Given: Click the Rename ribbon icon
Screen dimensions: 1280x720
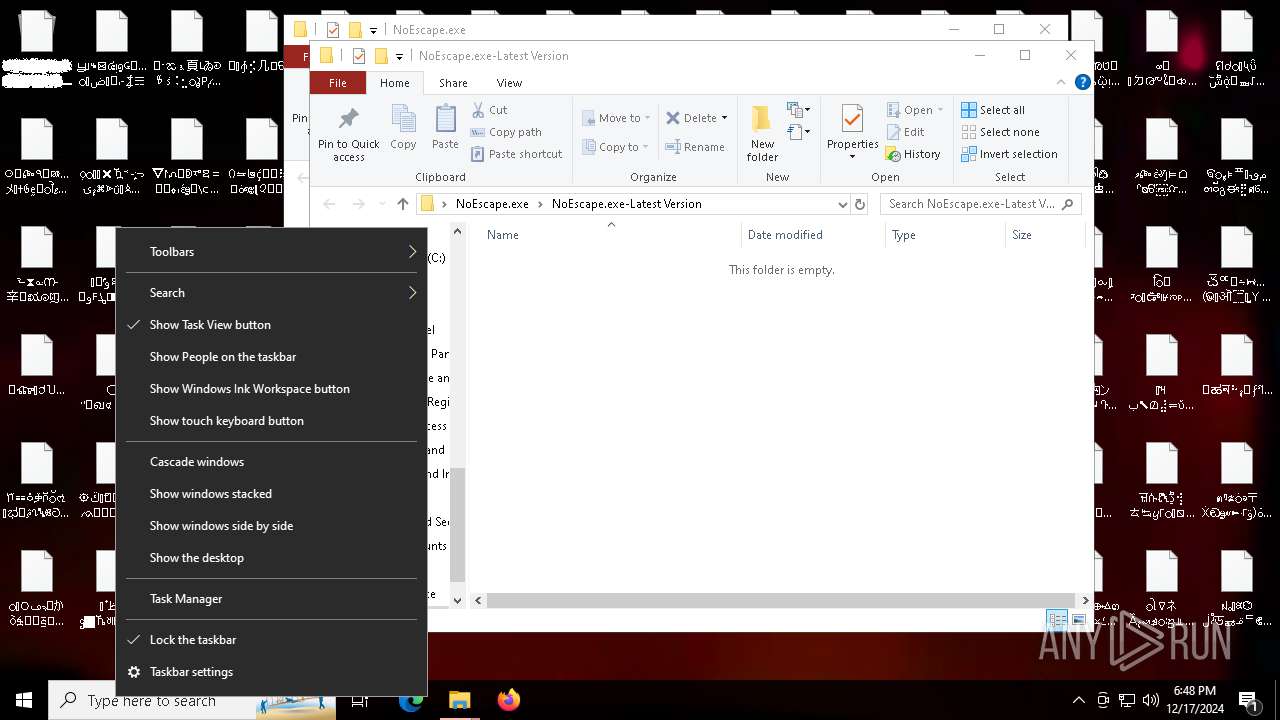Looking at the screenshot, I should pyautogui.click(x=673, y=147).
